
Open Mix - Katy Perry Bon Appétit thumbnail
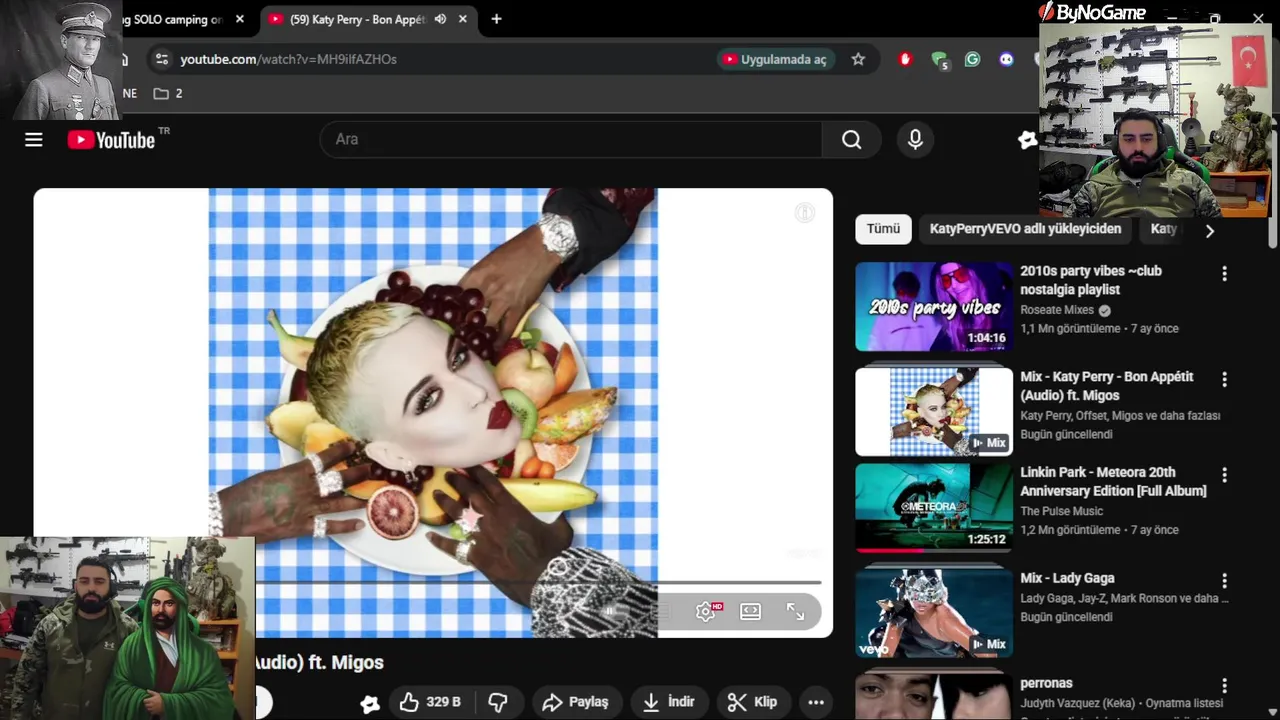[x=934, y=412]
